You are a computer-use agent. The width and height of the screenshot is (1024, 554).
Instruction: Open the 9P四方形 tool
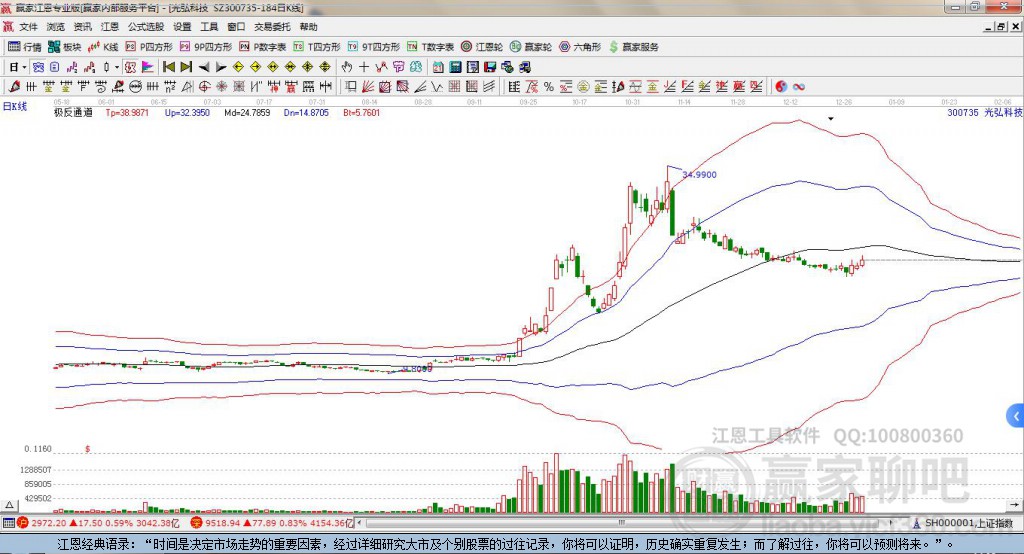(x=206, y=47)
